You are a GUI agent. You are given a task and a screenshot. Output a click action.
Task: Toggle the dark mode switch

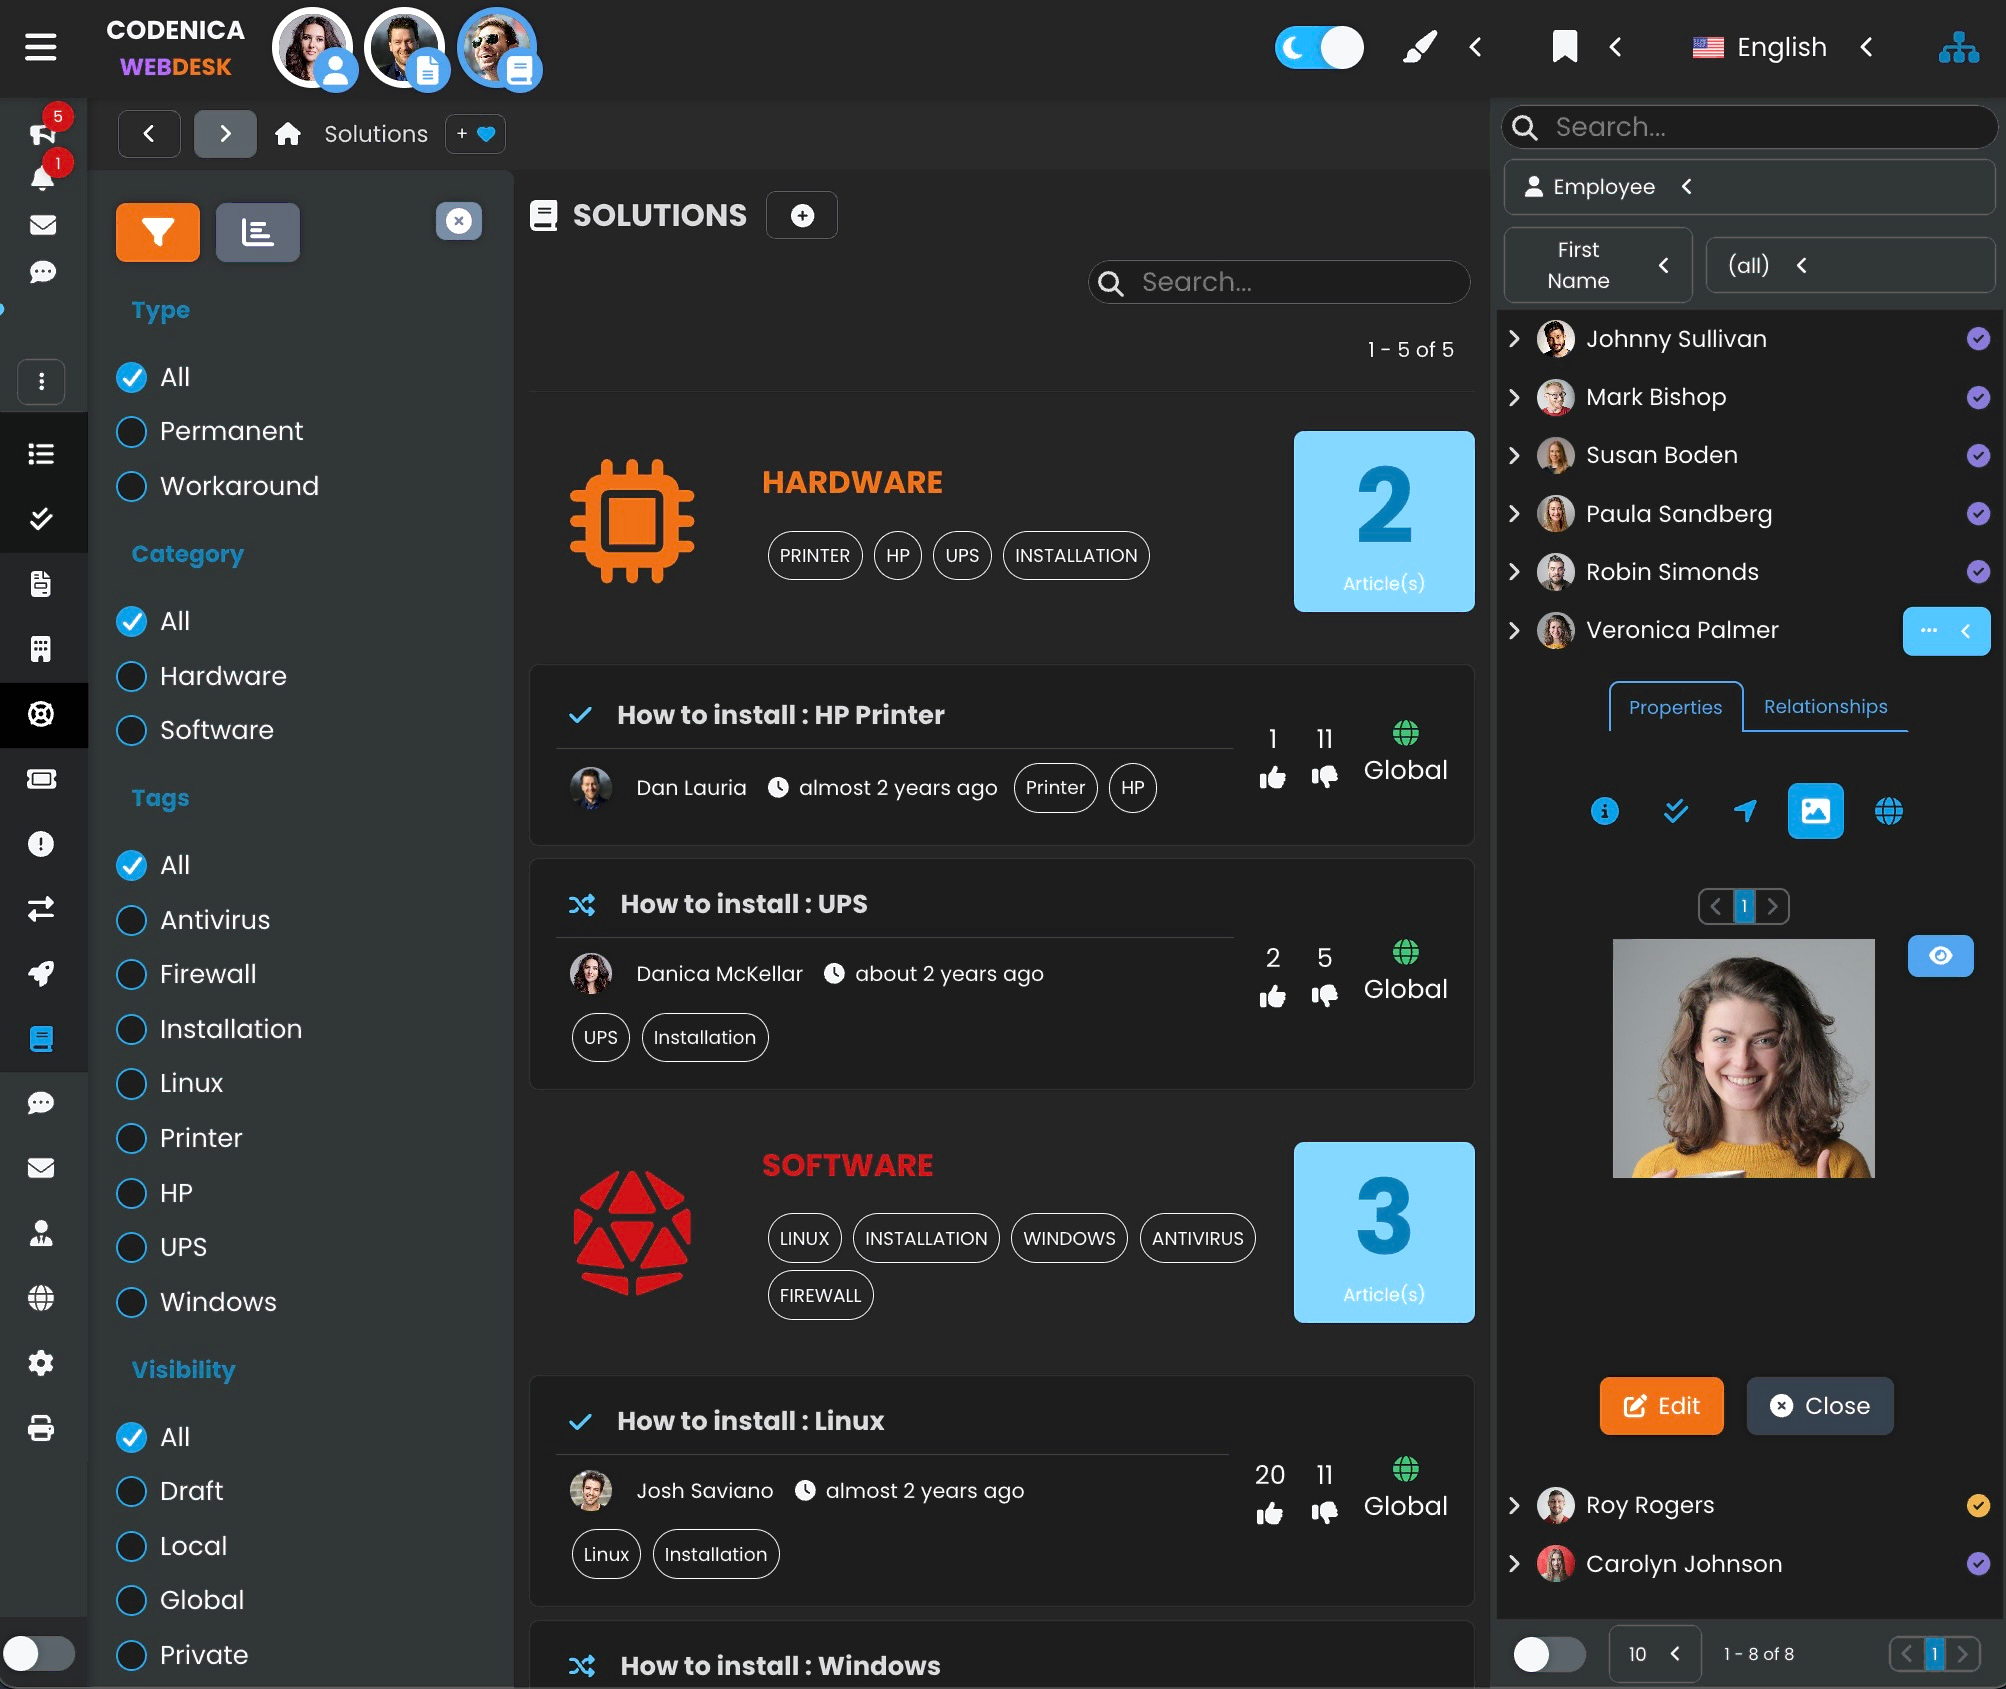point(1320,46)
